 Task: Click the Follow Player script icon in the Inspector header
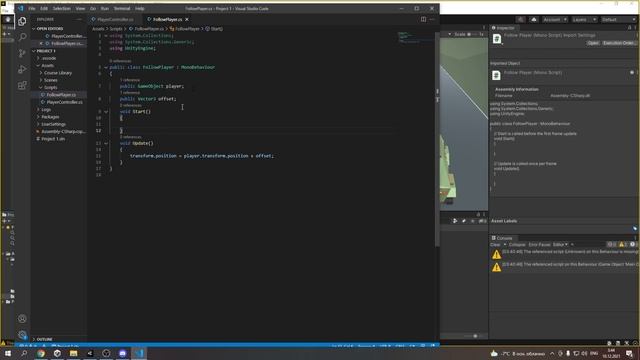(497, 39)
